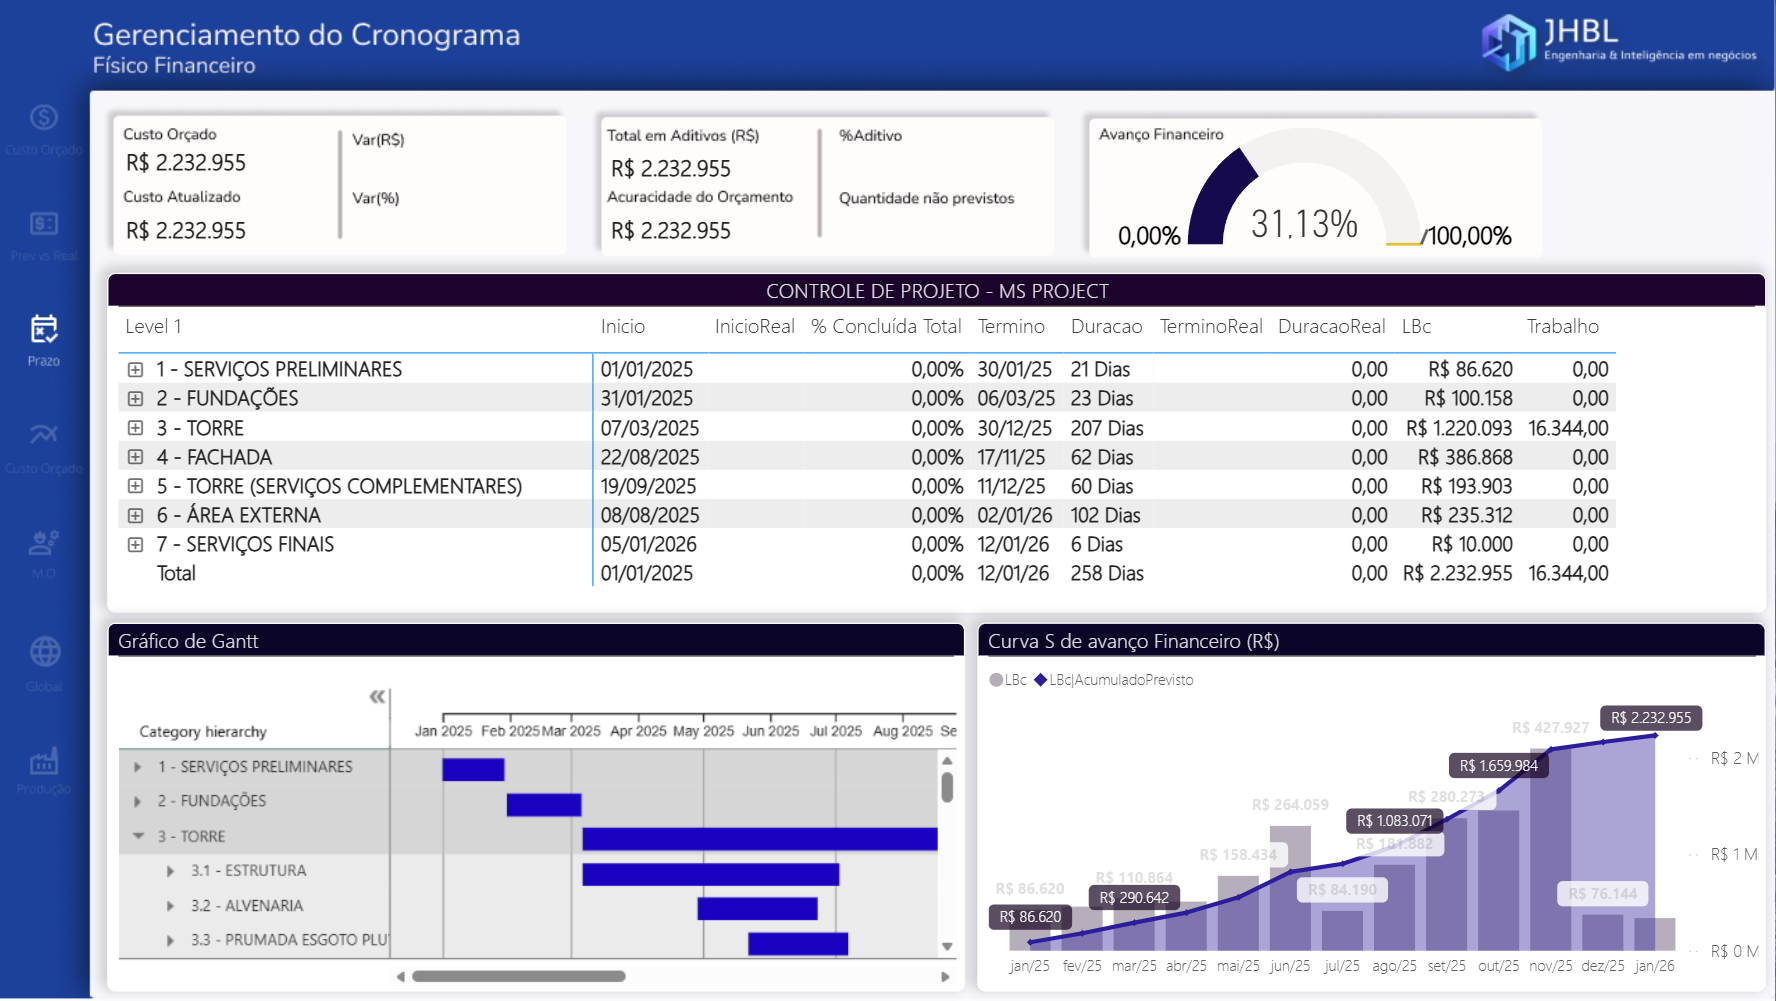The image size is (1776, 1001).
Task: Select the SERVIÇOS PRELIMINARES Gantt bar
Action: pos(473,769)
